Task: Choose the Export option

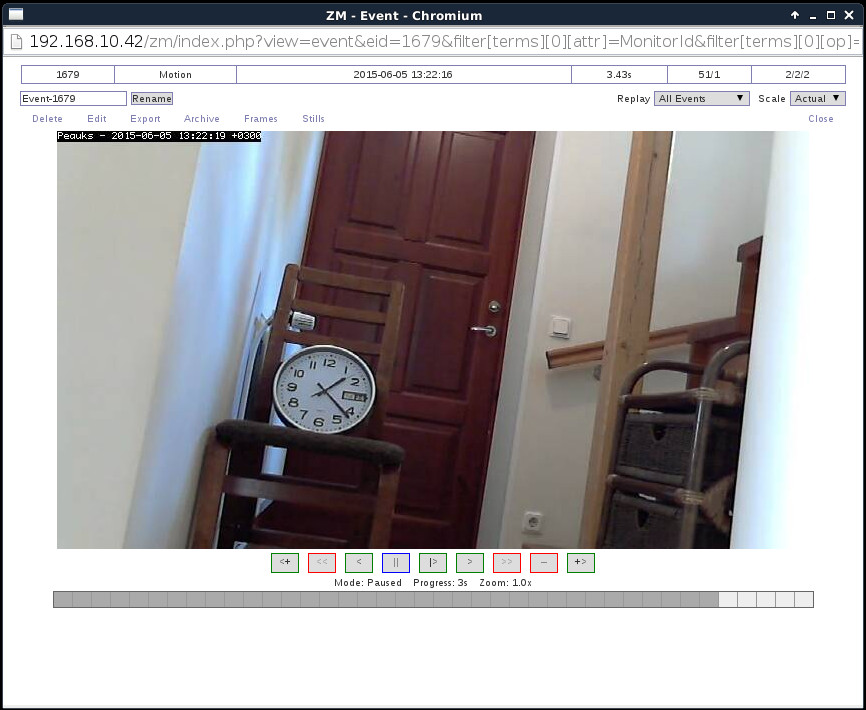Action: pos(145,119)
